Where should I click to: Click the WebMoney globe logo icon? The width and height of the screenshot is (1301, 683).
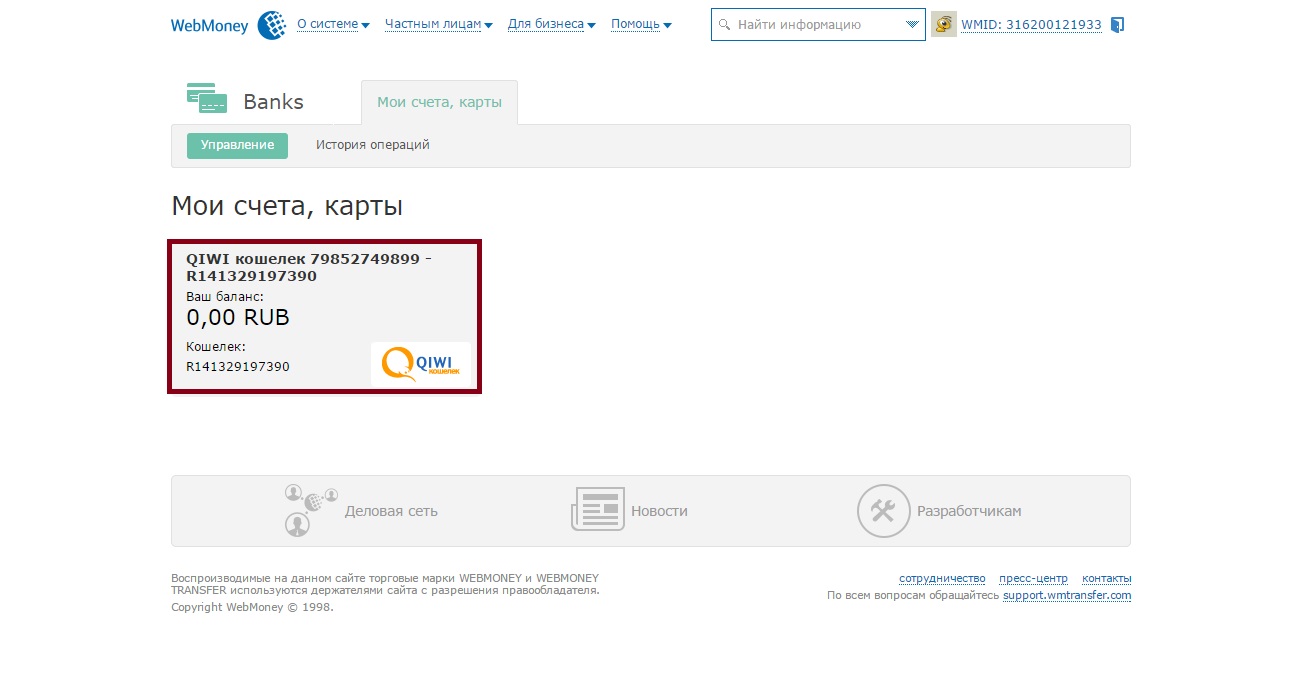[x=271, y=25]
